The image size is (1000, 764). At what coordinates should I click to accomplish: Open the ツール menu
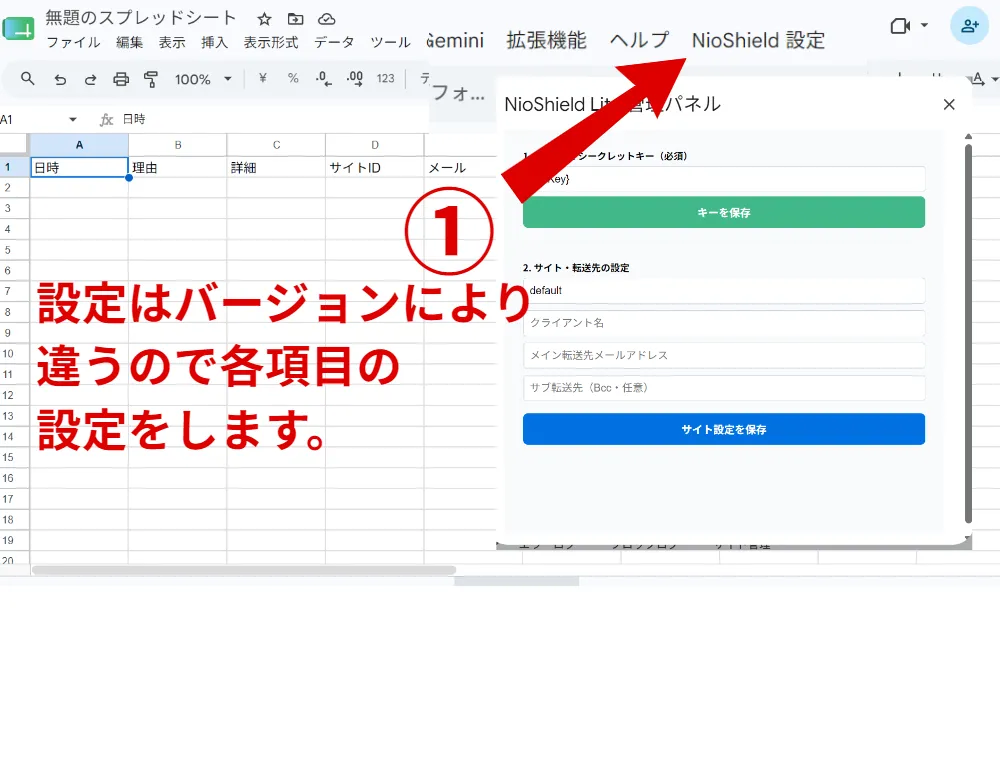pos(390,43)
